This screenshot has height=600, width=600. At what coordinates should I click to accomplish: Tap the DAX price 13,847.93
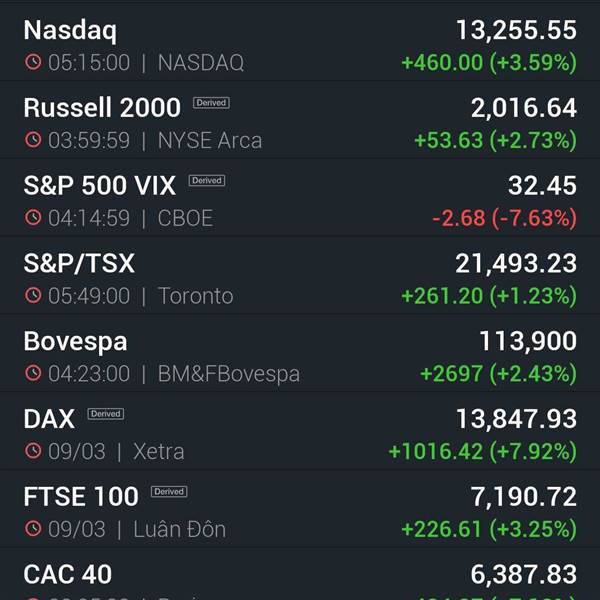pos(517,419)
